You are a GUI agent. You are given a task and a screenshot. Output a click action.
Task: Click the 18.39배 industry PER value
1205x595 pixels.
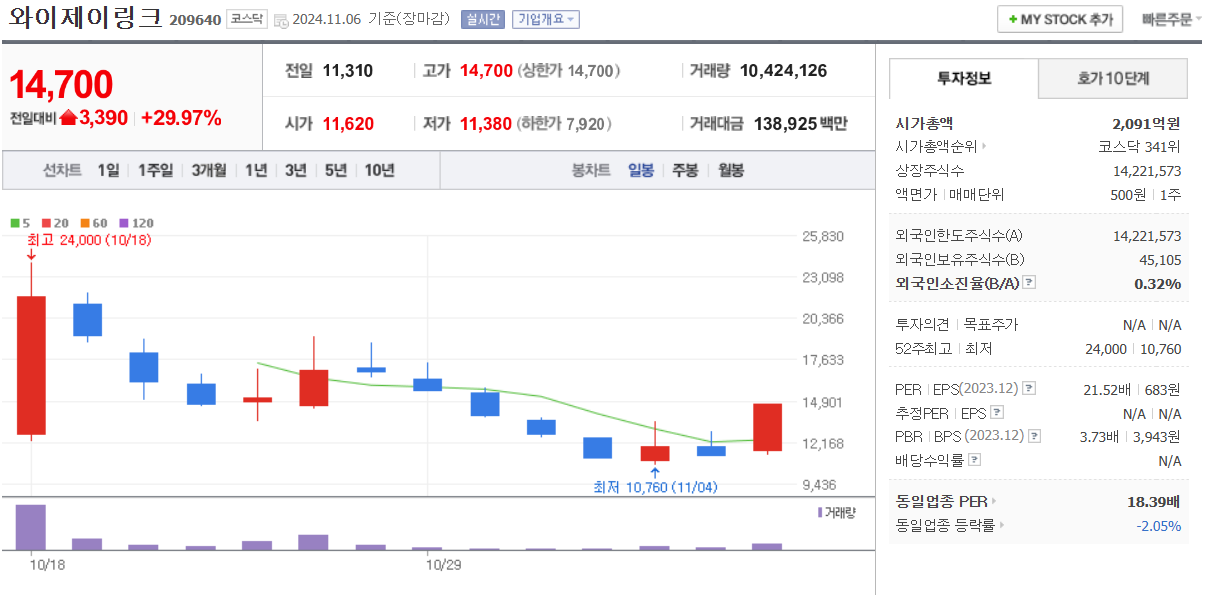coord(1154,501)
